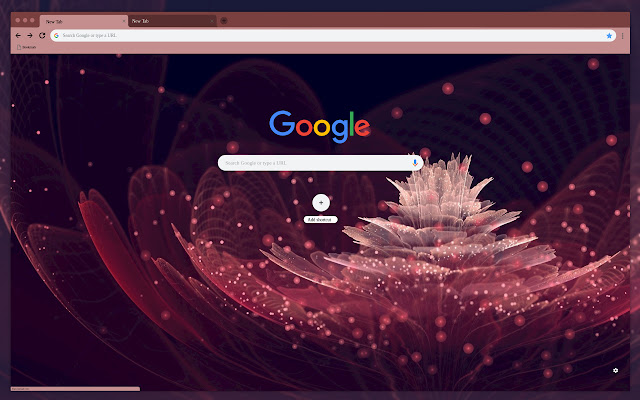Open Customize page via the gear icon
This screenshot has height=400, width=640.
(x=616, y=370)
